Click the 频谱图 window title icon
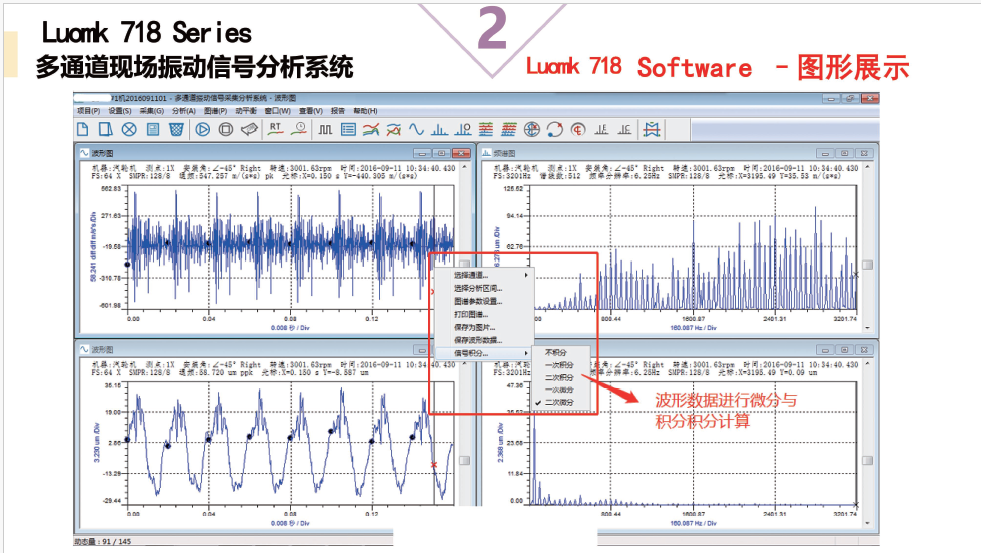 pos(486,153)
